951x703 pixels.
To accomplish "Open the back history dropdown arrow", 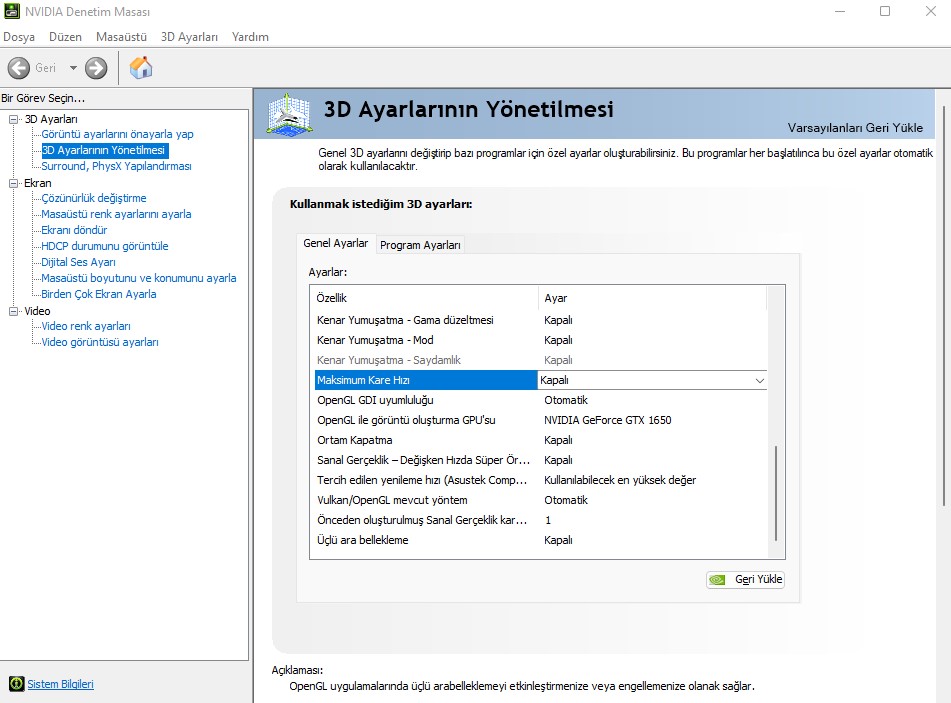I will 73,68.
